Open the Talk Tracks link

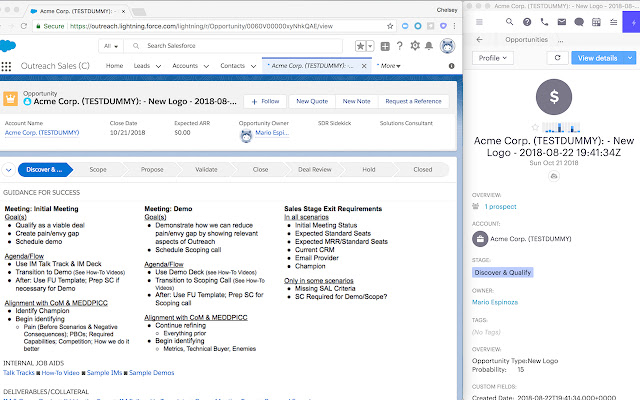pyautogui.click(x=17, y=372)
